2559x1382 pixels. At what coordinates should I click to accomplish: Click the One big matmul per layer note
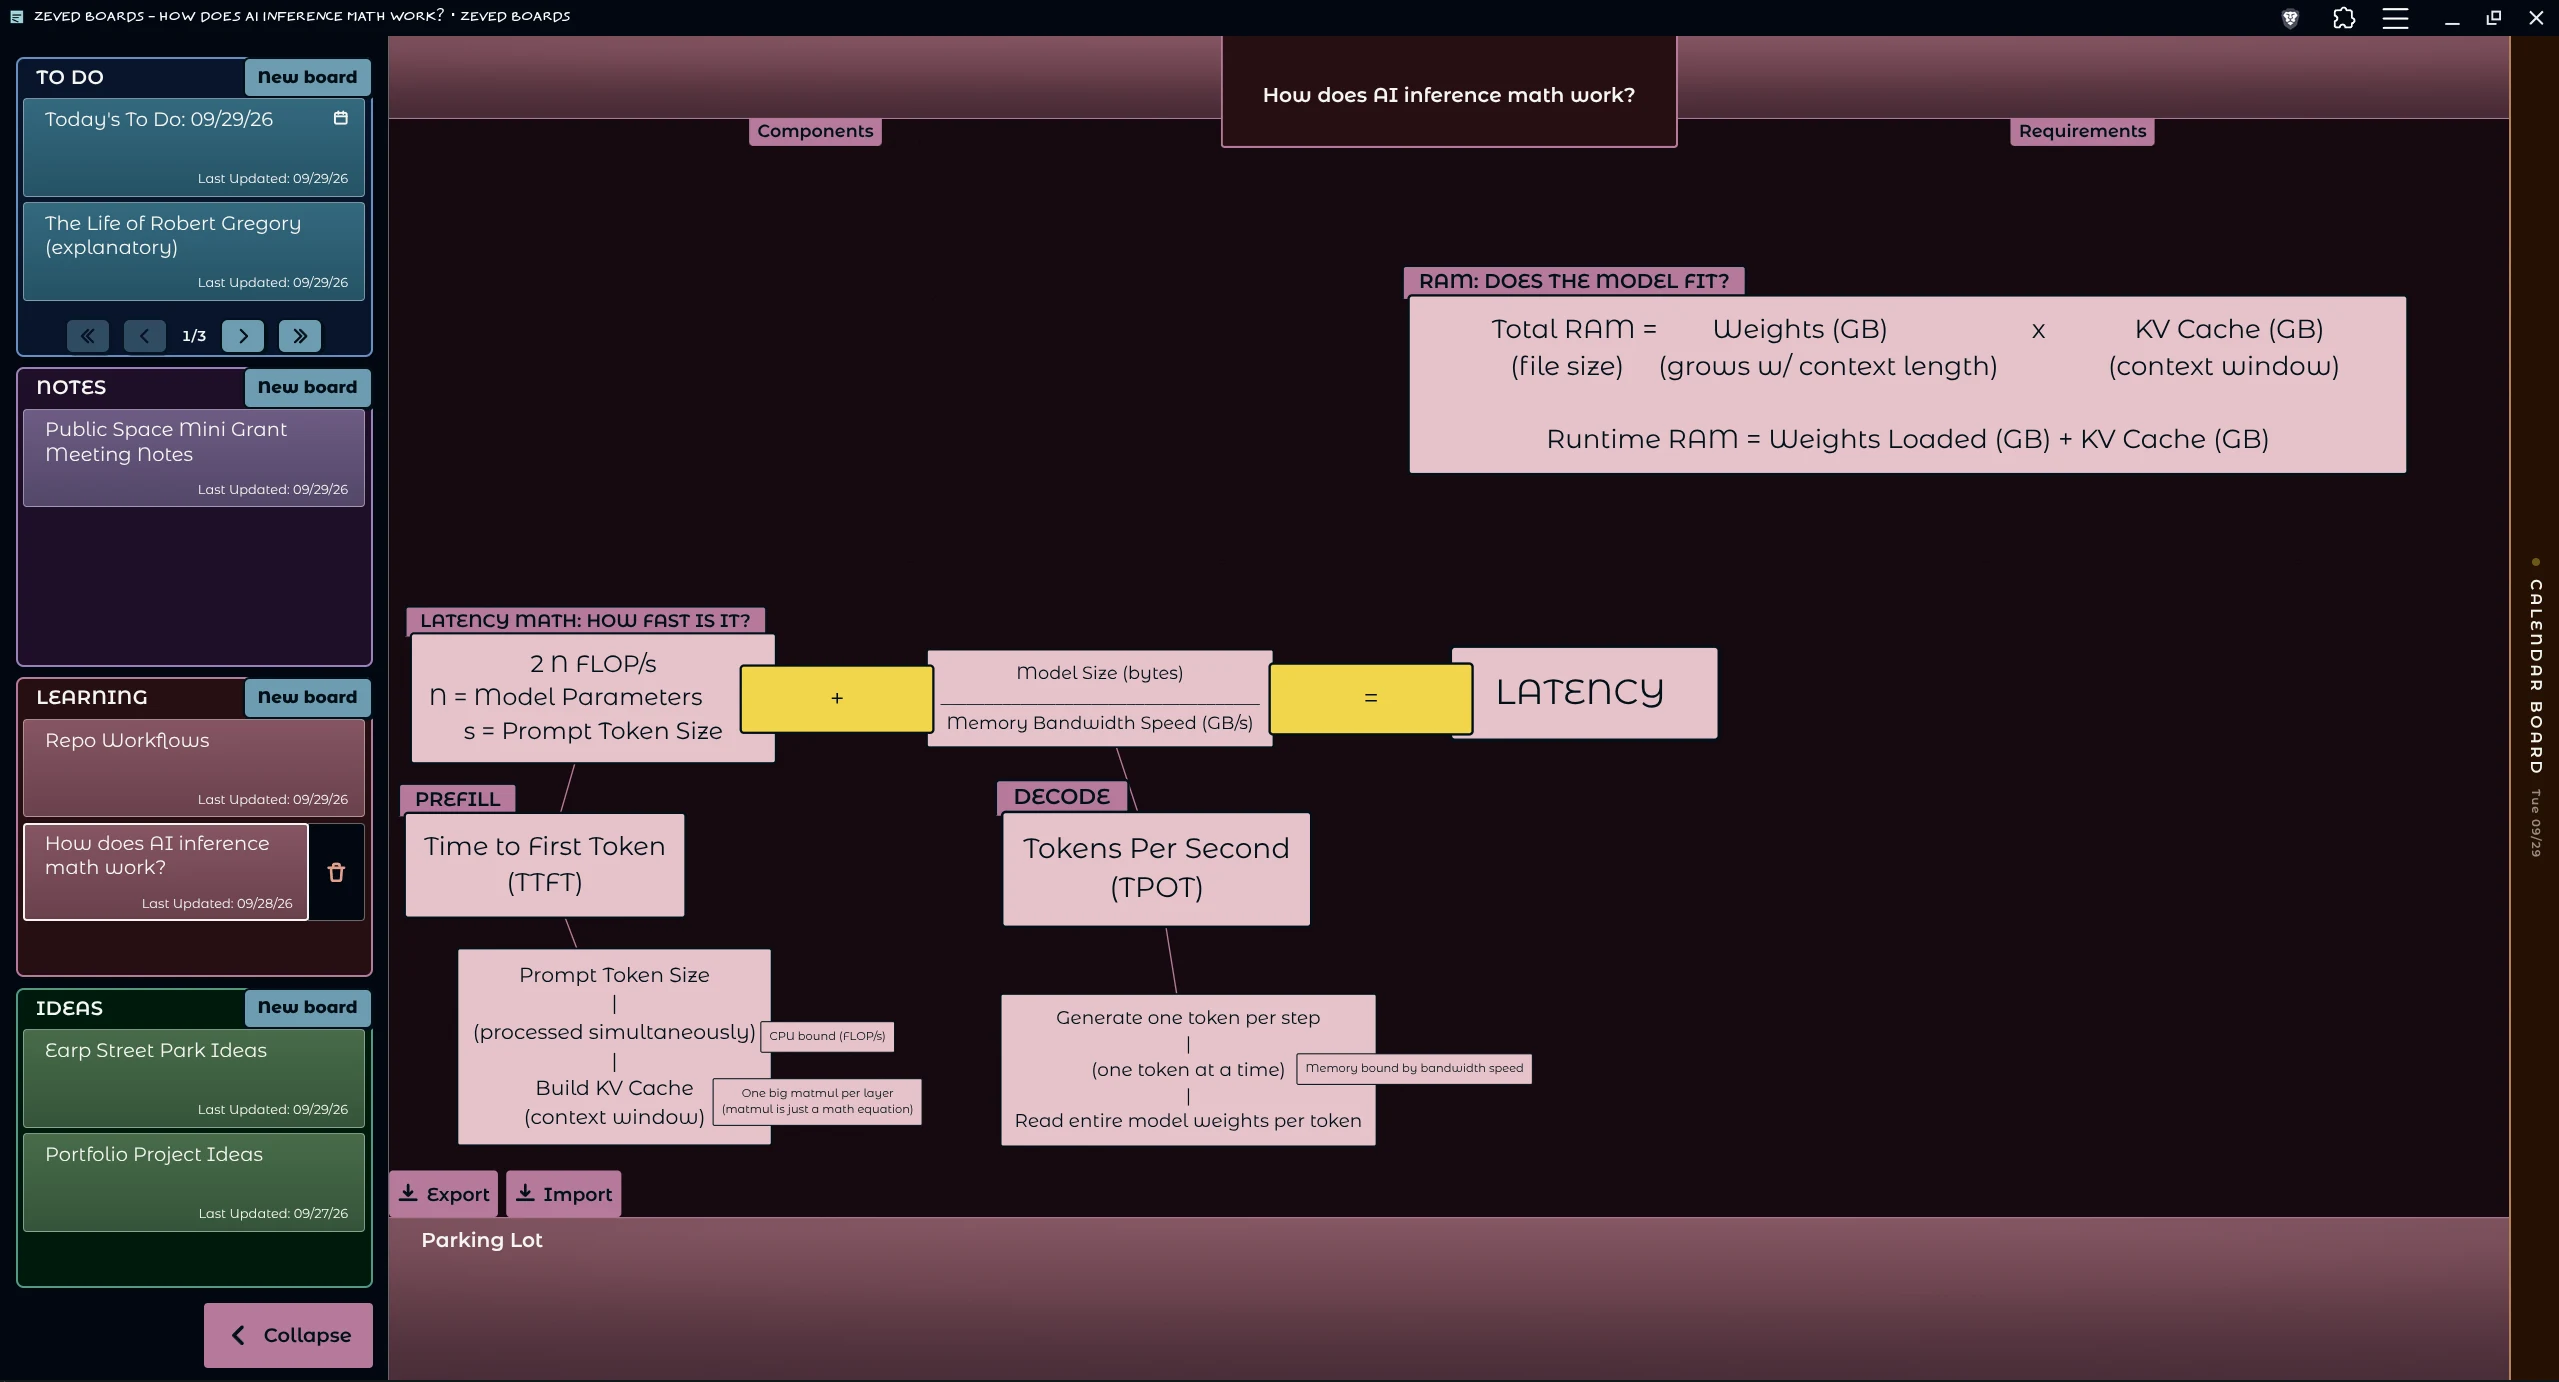817,1101
